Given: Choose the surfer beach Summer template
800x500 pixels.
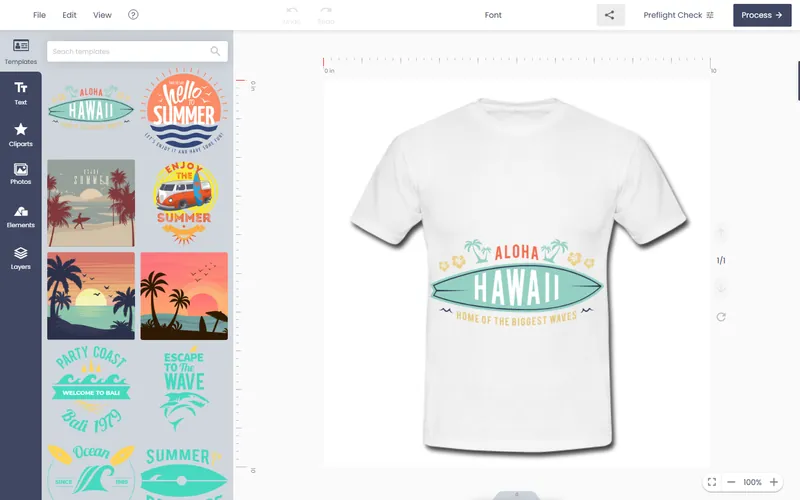Looking at the screenshot, I should pyautogui.click(x=91, y=203).
